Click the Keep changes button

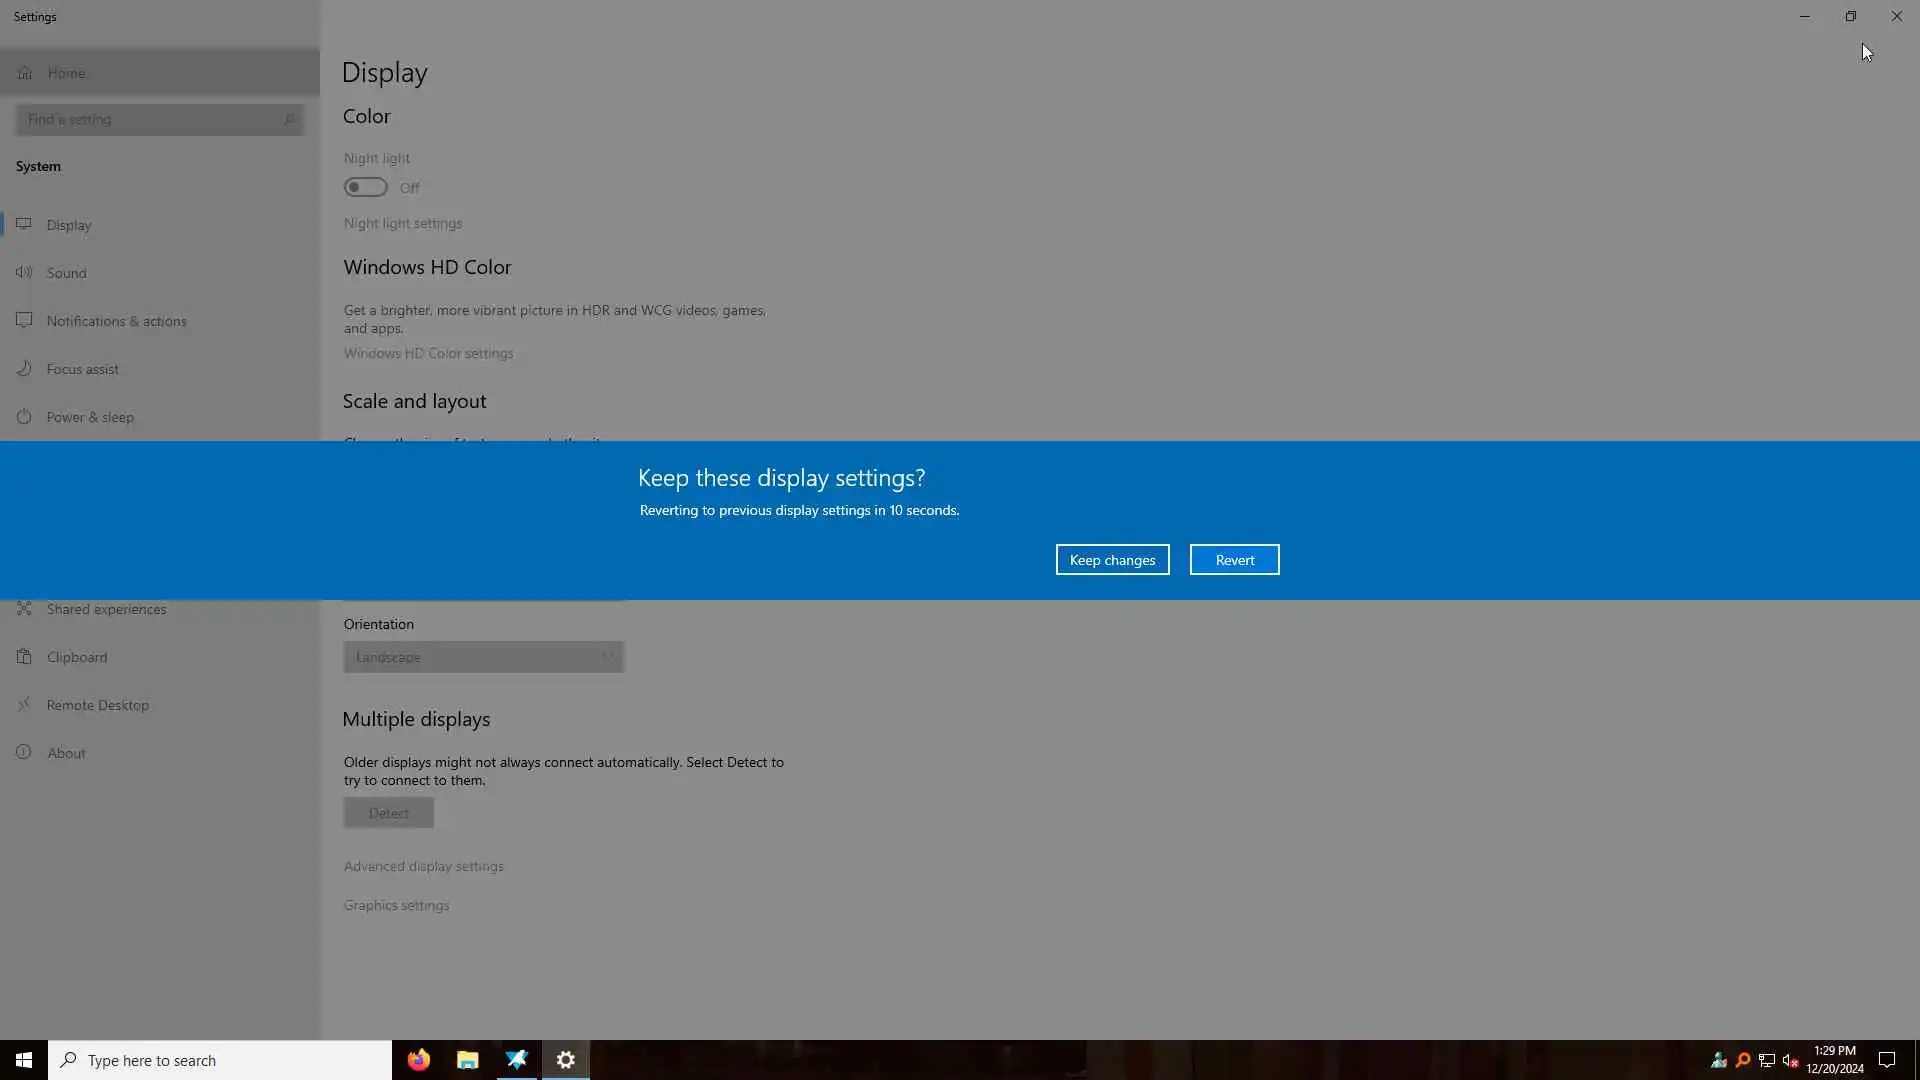point(1112,560)
